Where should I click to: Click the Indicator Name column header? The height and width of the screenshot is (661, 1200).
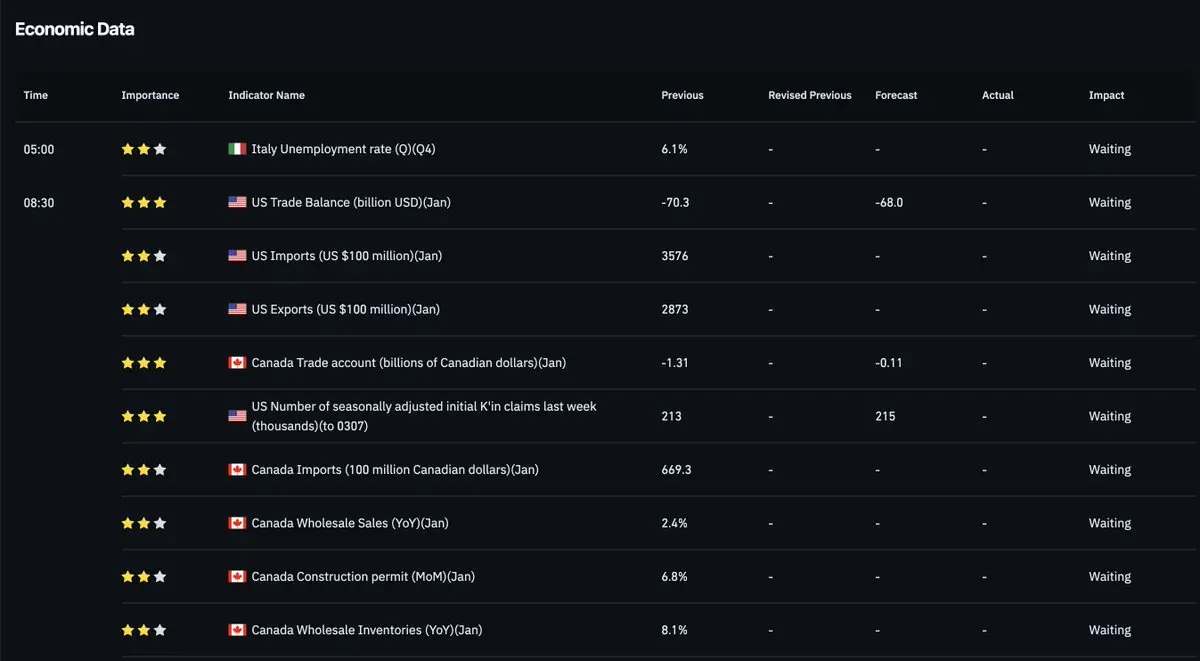pyautogui.click(x=266, y=95)
